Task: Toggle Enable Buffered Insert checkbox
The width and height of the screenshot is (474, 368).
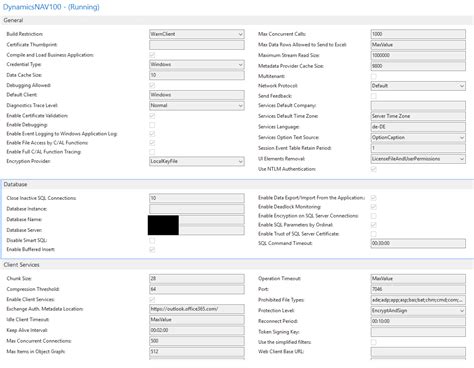Action: click(152, 249)
